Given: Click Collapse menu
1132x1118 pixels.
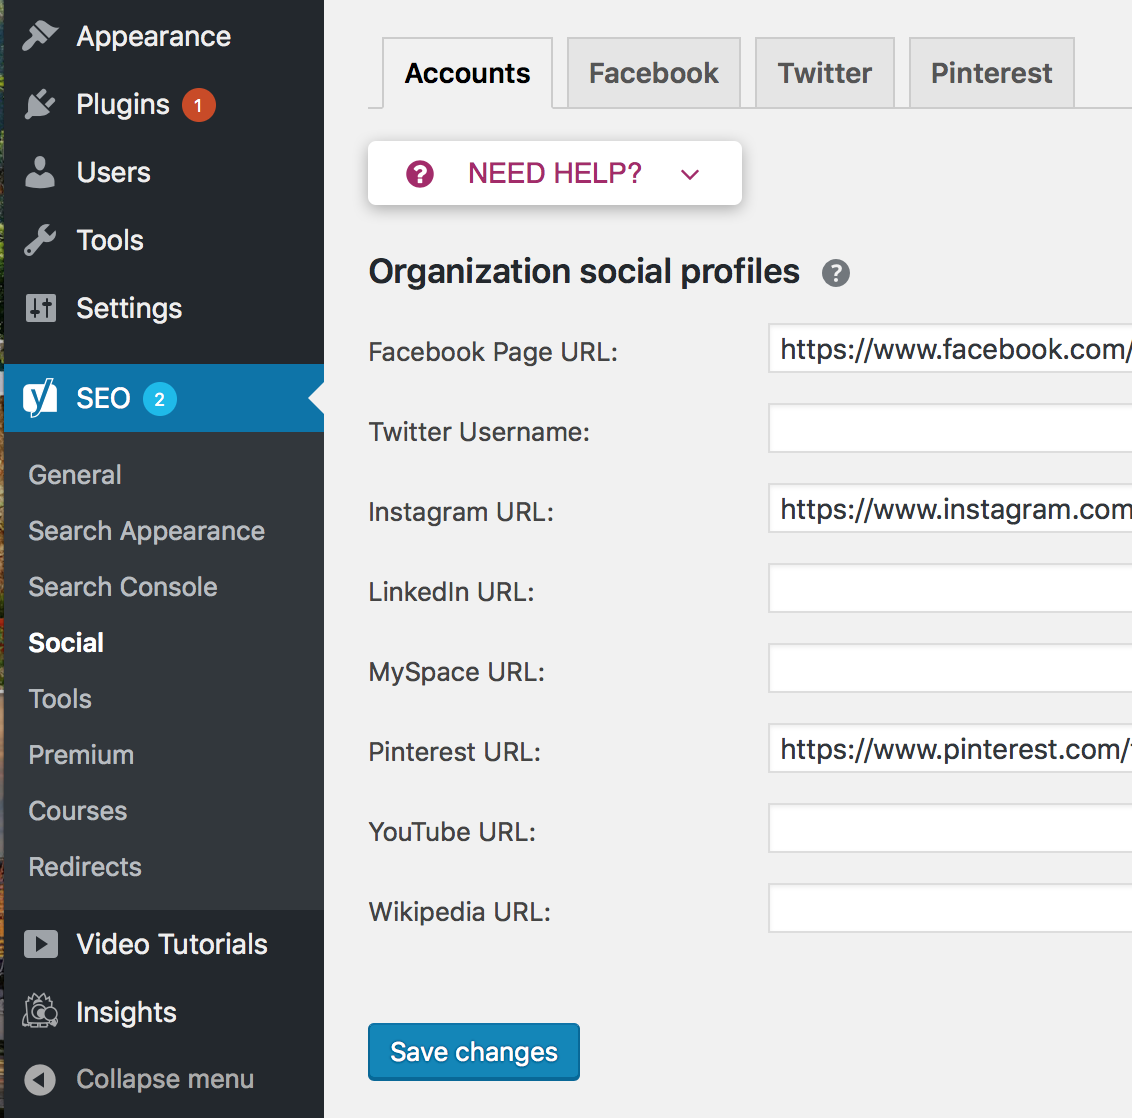Looking at the screenshot, I should pyautogui.click(x=164, y=1080).
